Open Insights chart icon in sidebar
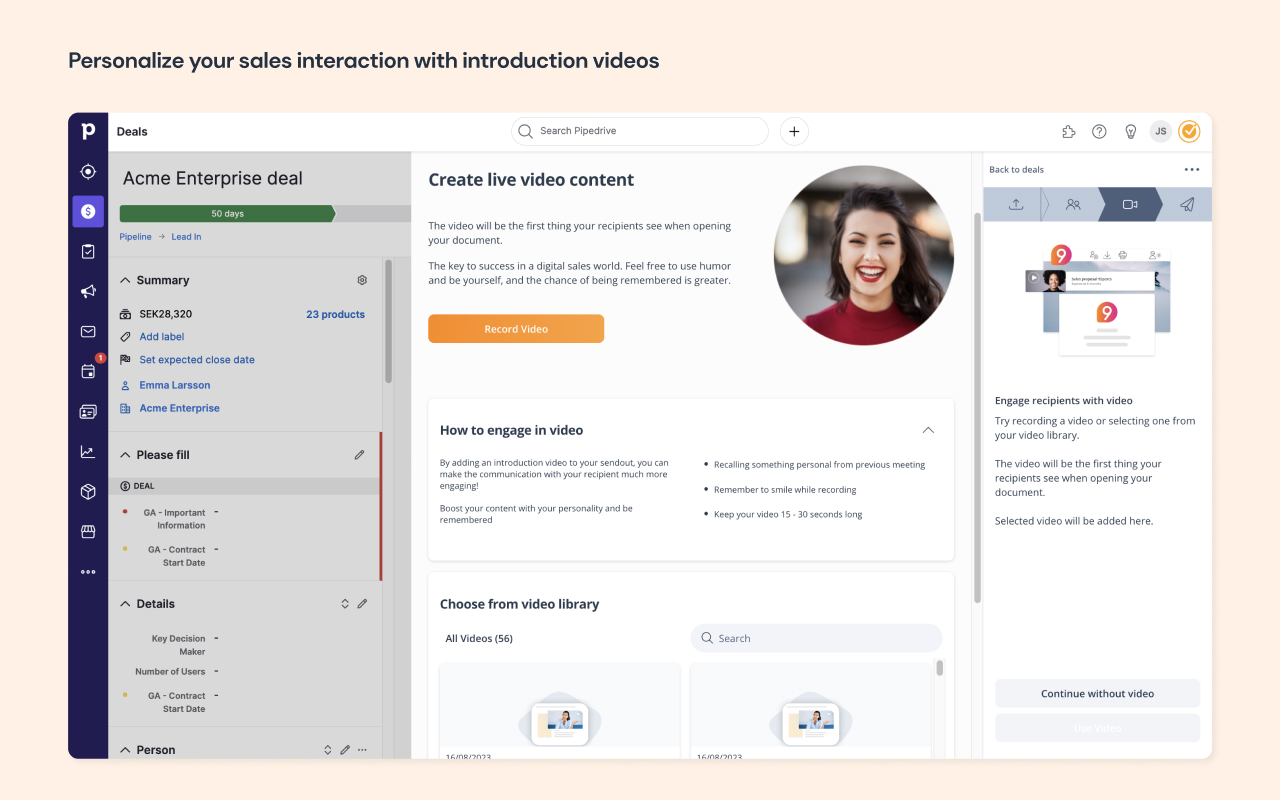 [x=88, y=452]
